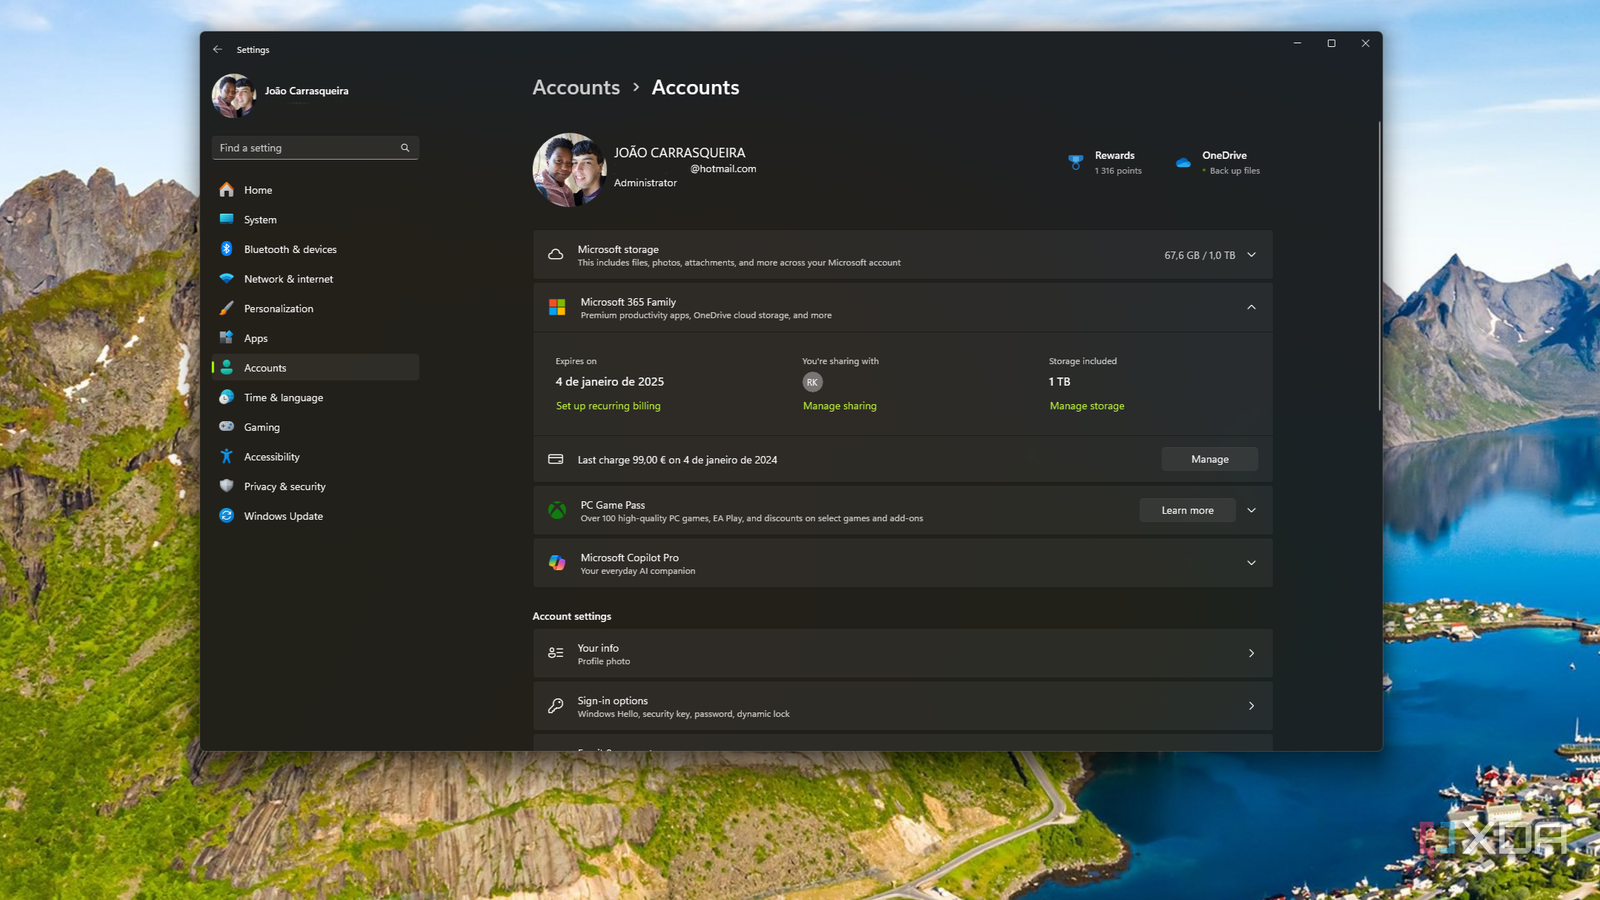Click Manage sharing link
The image size is (1600, 900).
[x=840, y=406]
